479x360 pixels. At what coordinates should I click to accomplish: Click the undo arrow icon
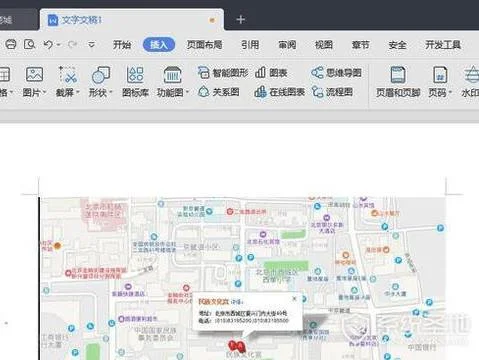pyautogui.click(x=48, y=44)
